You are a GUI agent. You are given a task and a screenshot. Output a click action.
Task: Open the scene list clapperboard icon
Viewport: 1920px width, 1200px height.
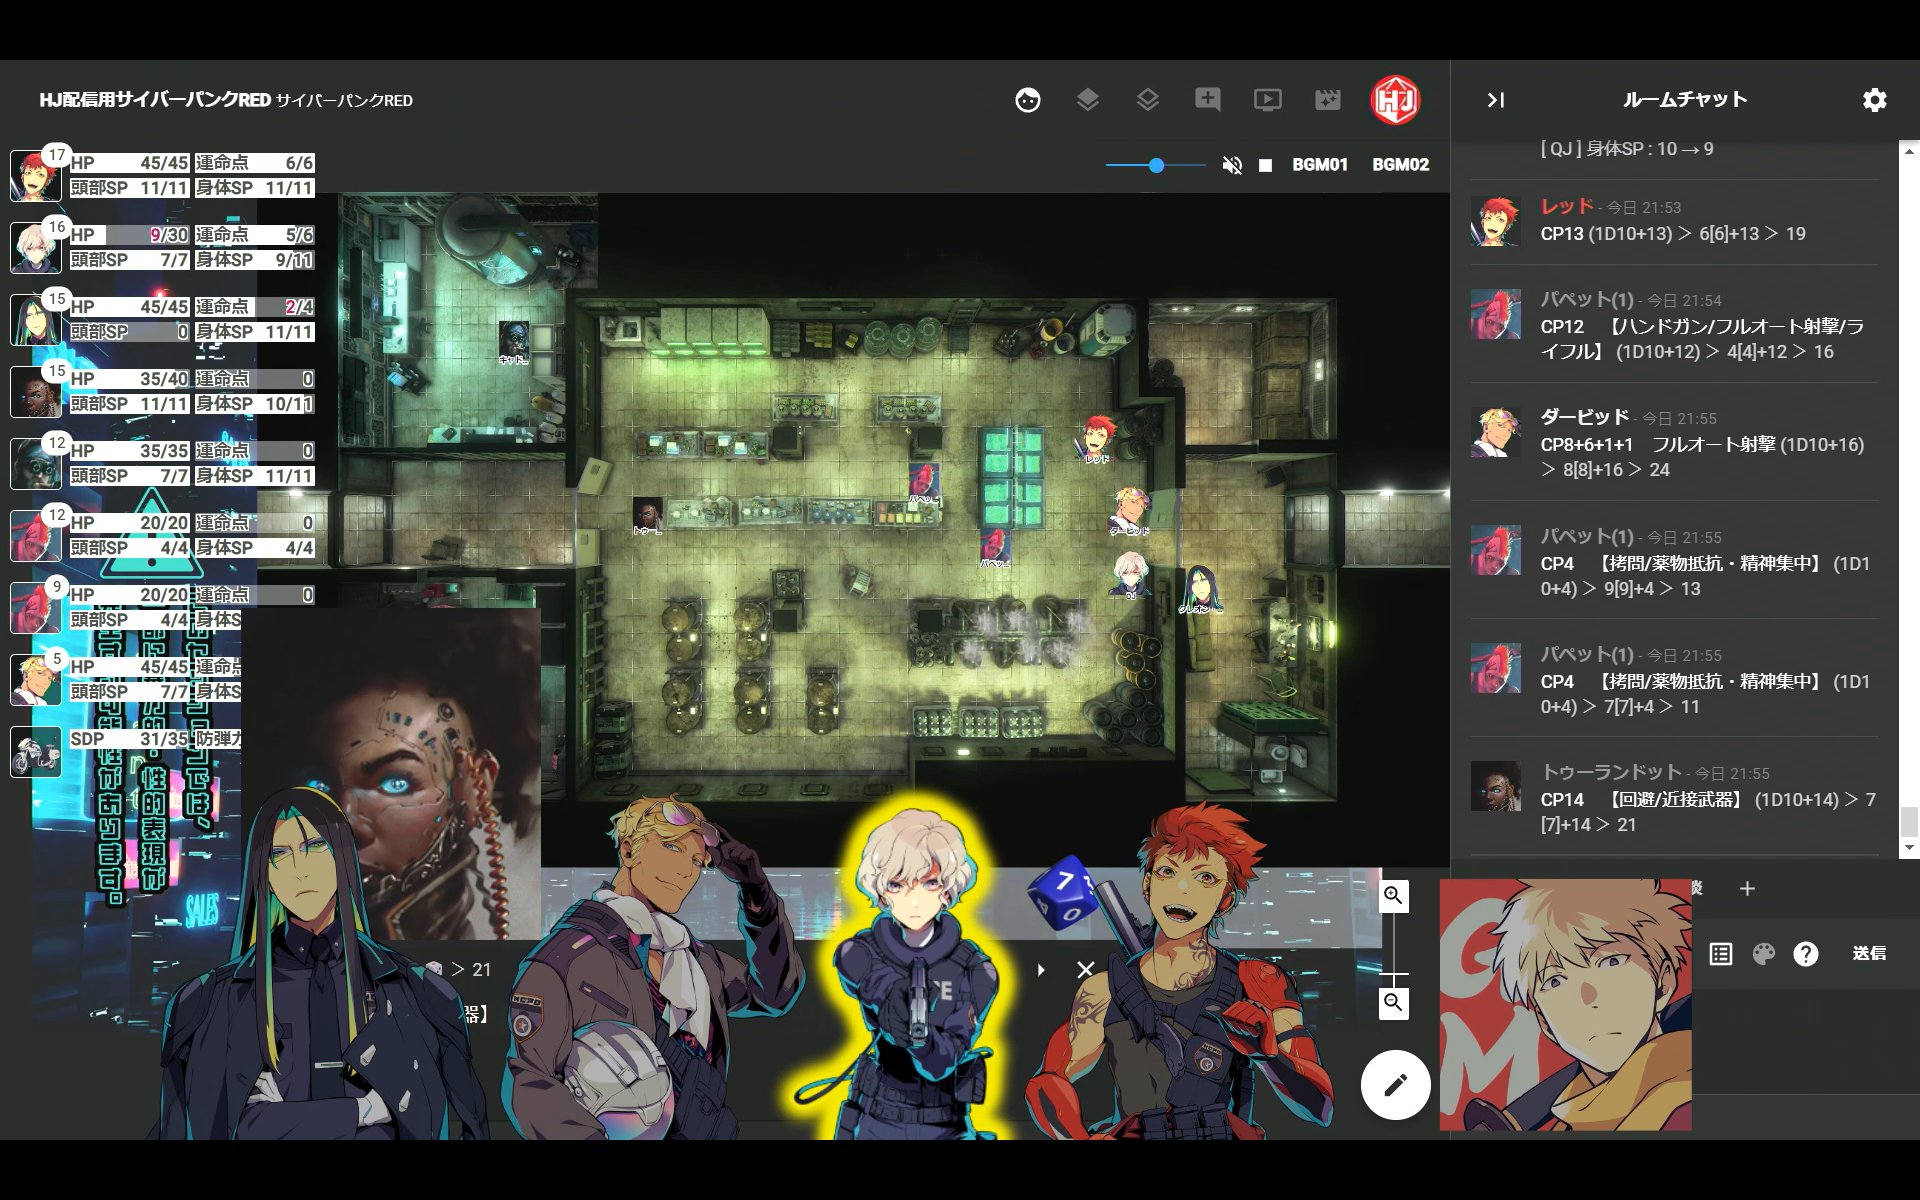point(1327,100)
